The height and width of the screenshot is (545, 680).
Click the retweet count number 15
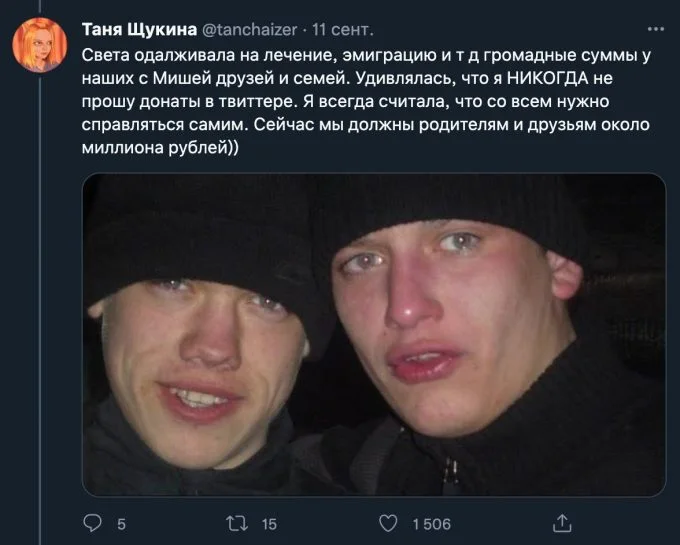coord(269,524)
